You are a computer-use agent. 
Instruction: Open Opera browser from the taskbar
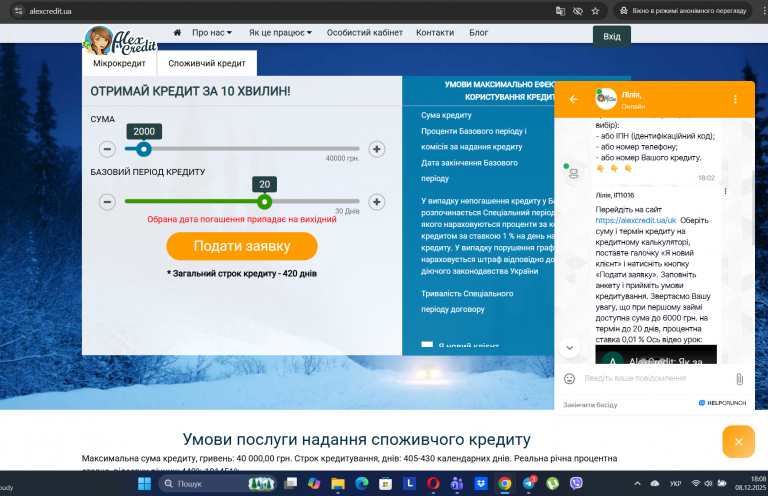433,484
